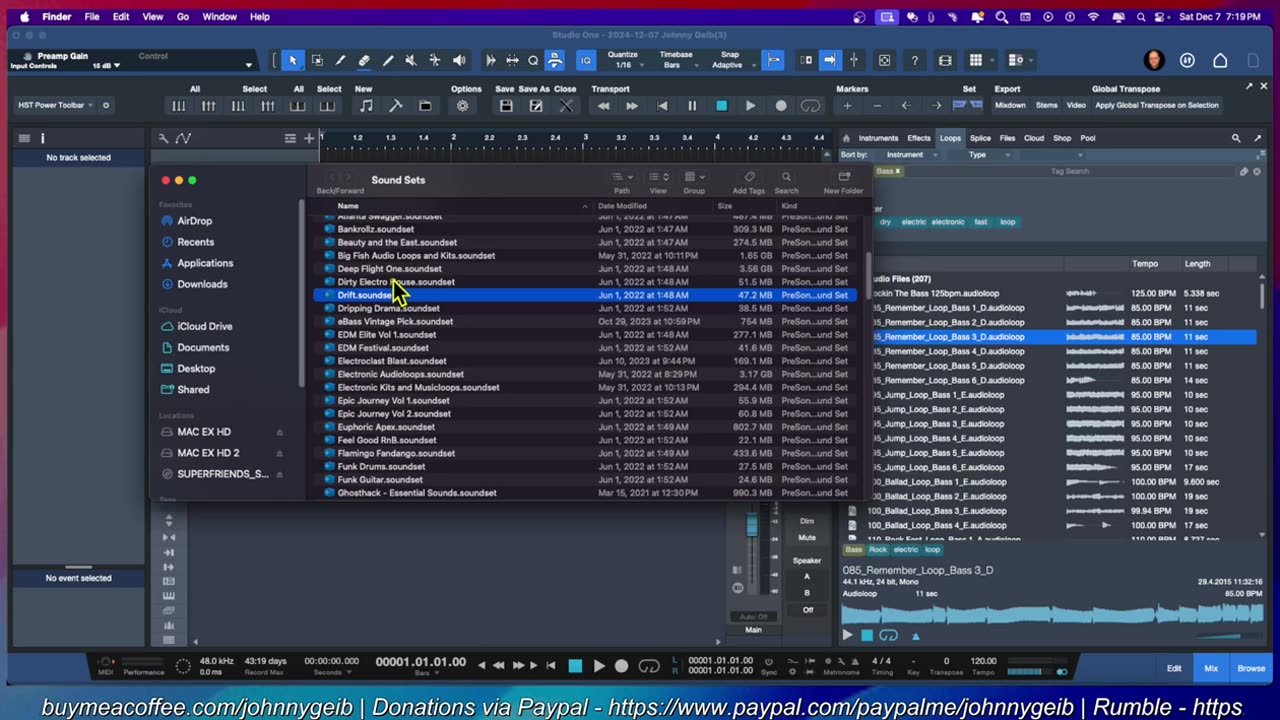Select Drift.soundset file row
Screen dimensions: 1280x720
pyautogui.click(x=584, y=295)
